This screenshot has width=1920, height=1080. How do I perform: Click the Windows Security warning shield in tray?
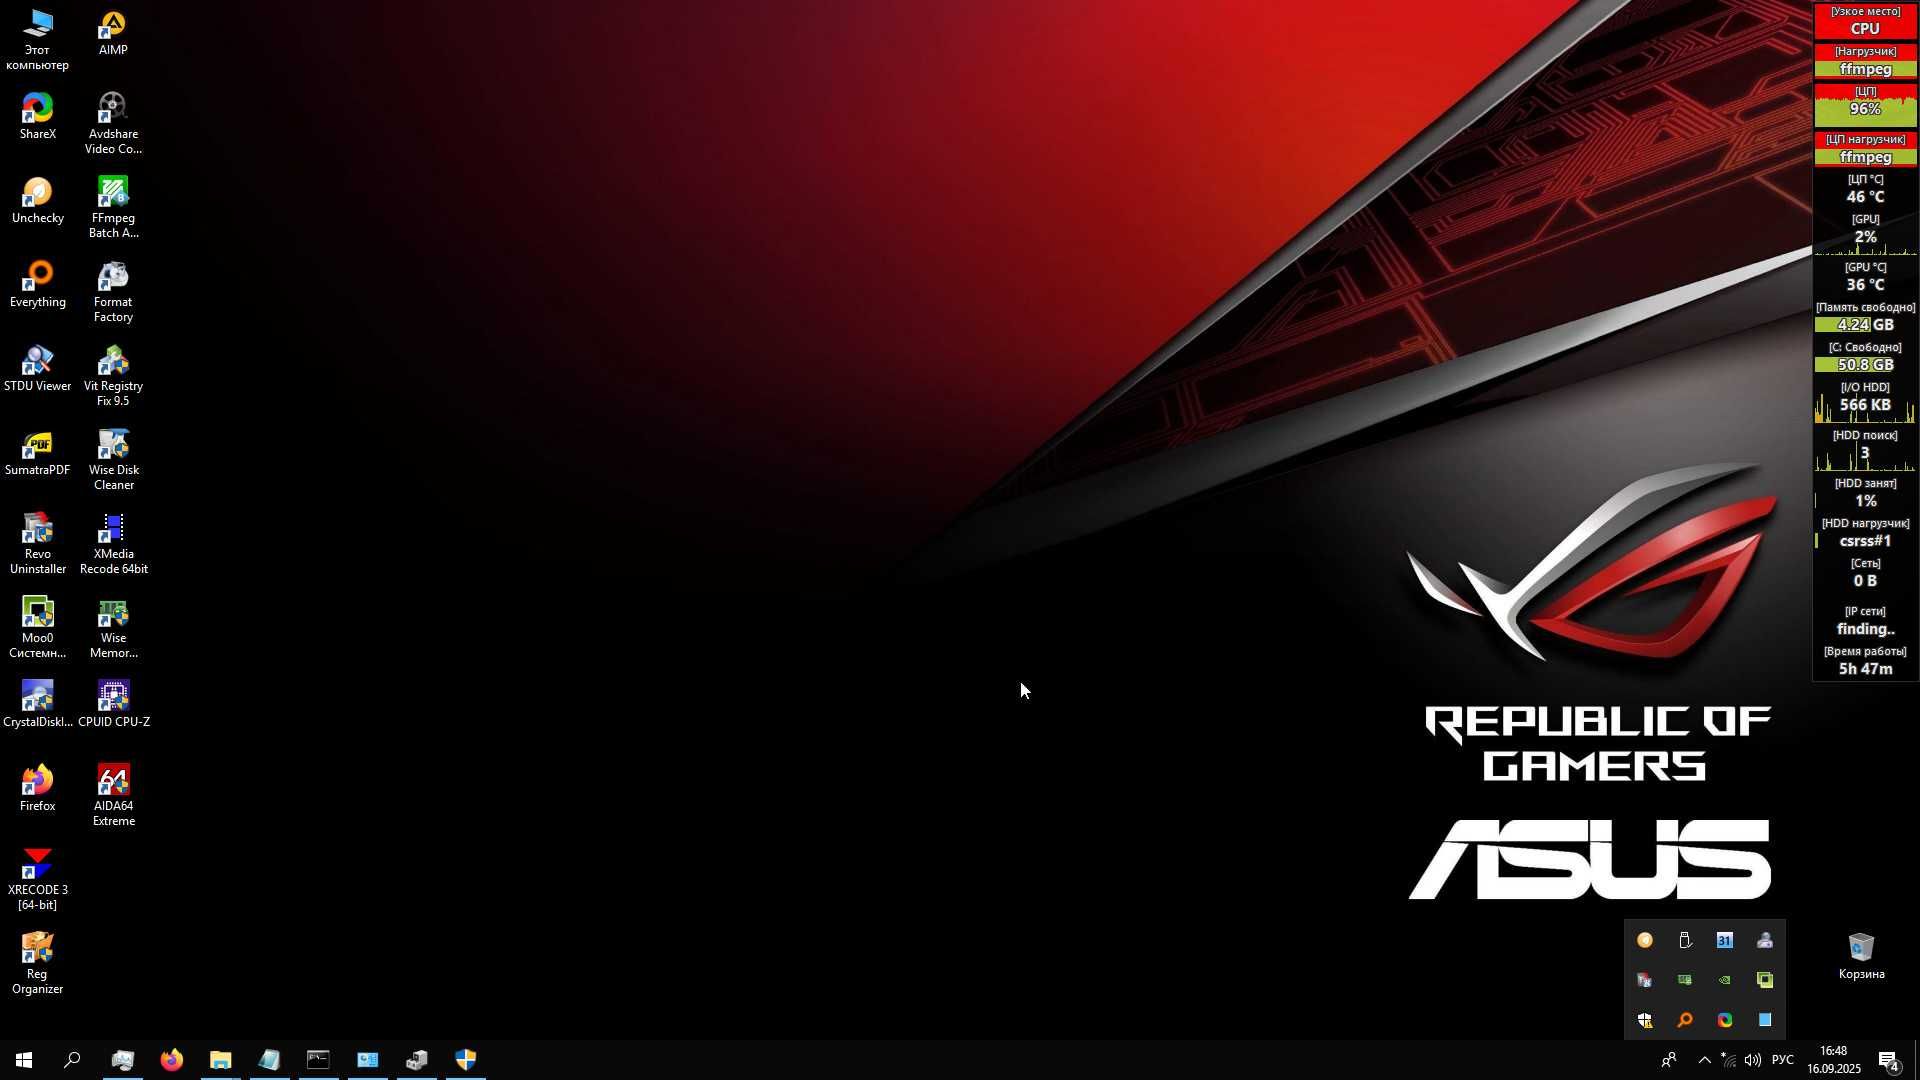(1645, 1020)
